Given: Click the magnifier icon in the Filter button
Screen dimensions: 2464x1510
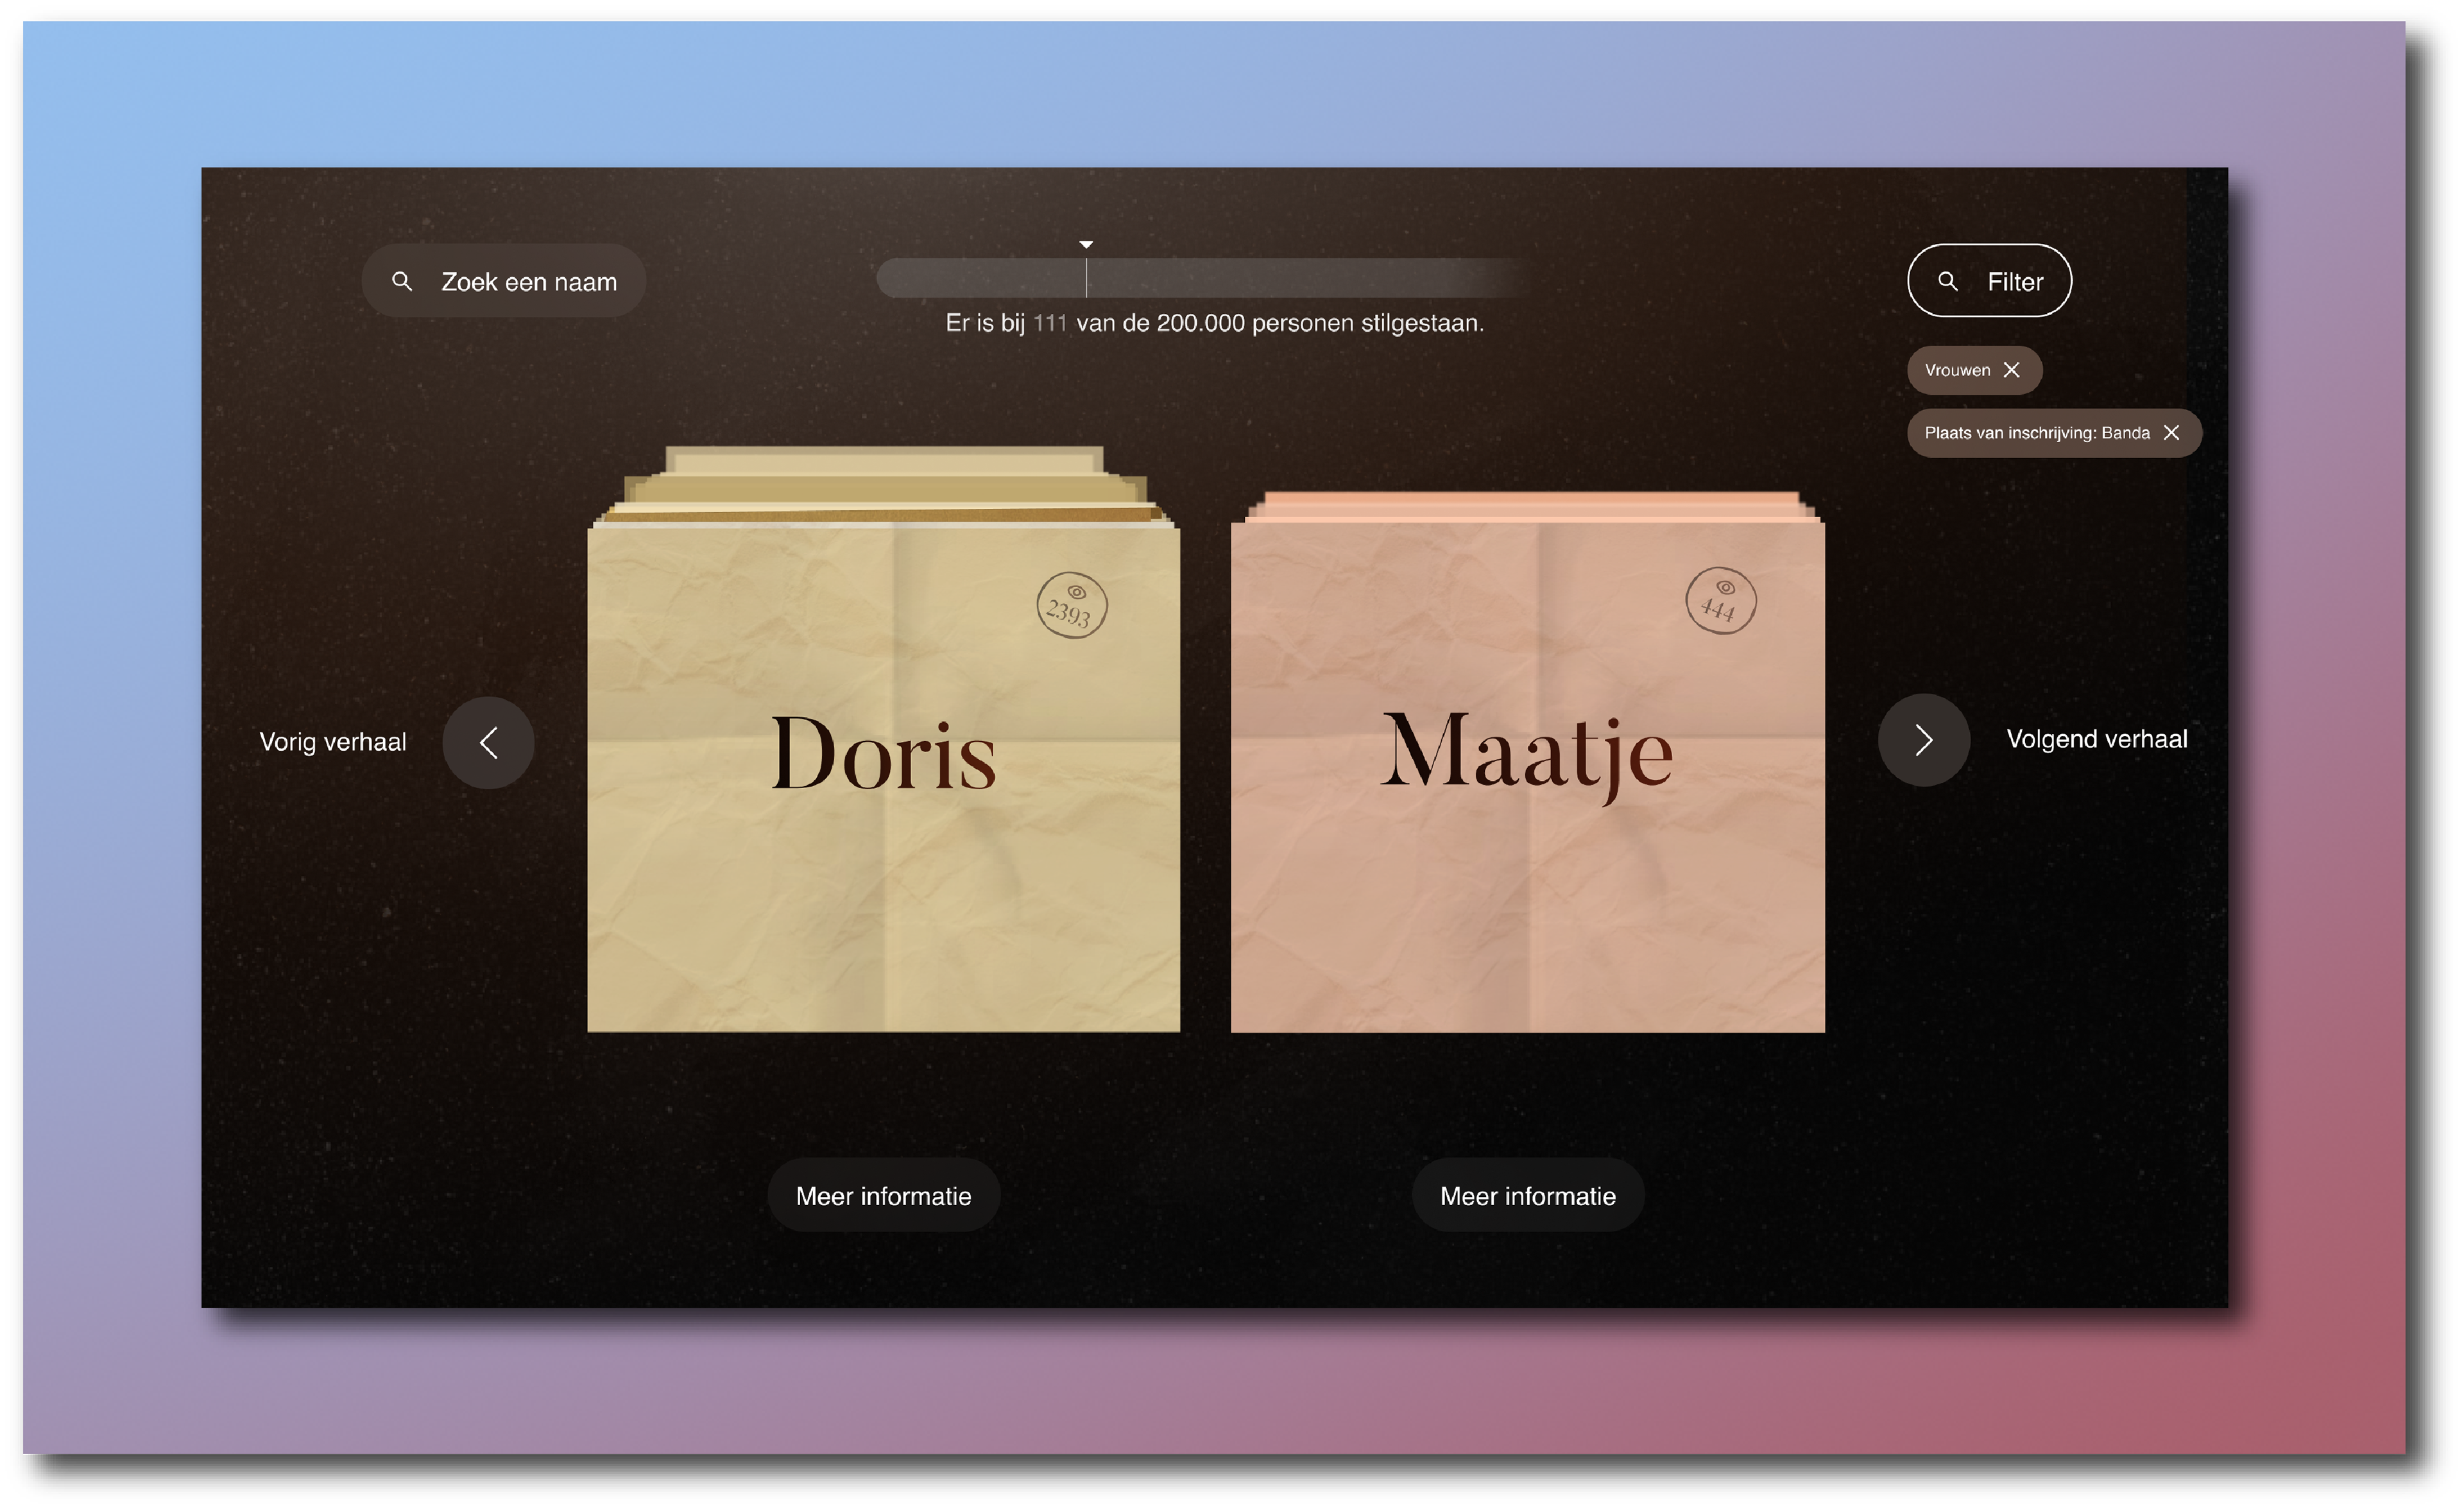Looking at the screenshot, I should [x=1947, y=281].
